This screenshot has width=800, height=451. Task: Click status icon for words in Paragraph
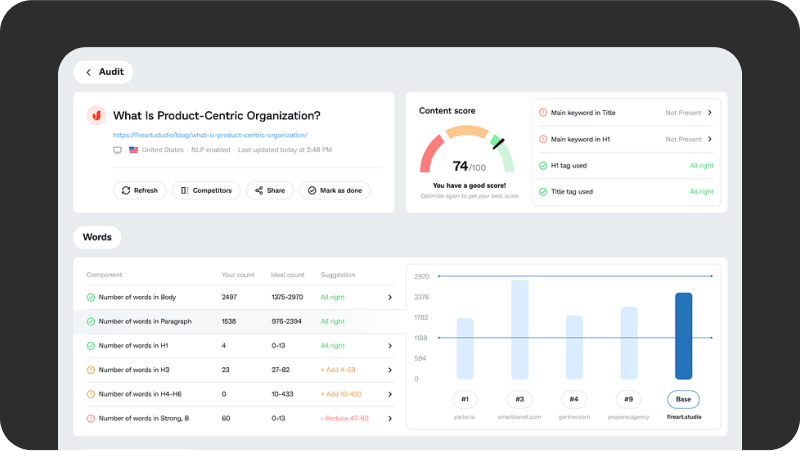click(x=90, y=321)
